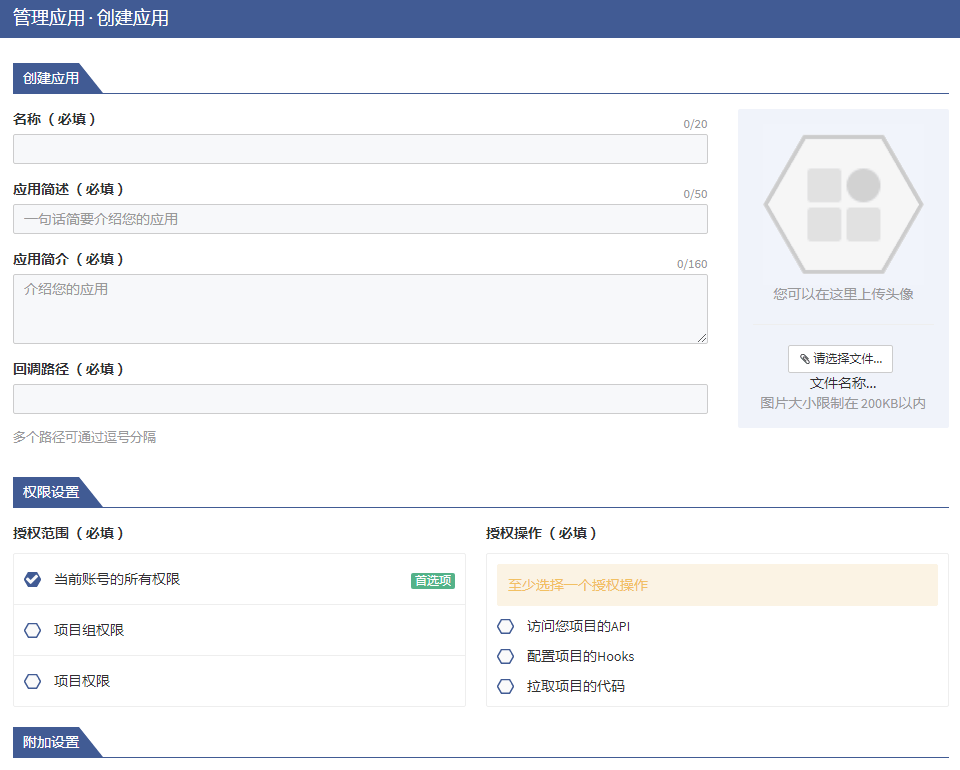The height and width of the screenshot is (770, 960).
Task: Click the 至少选择一个授权操作 warning banner
Action: (x=717, y=585)
